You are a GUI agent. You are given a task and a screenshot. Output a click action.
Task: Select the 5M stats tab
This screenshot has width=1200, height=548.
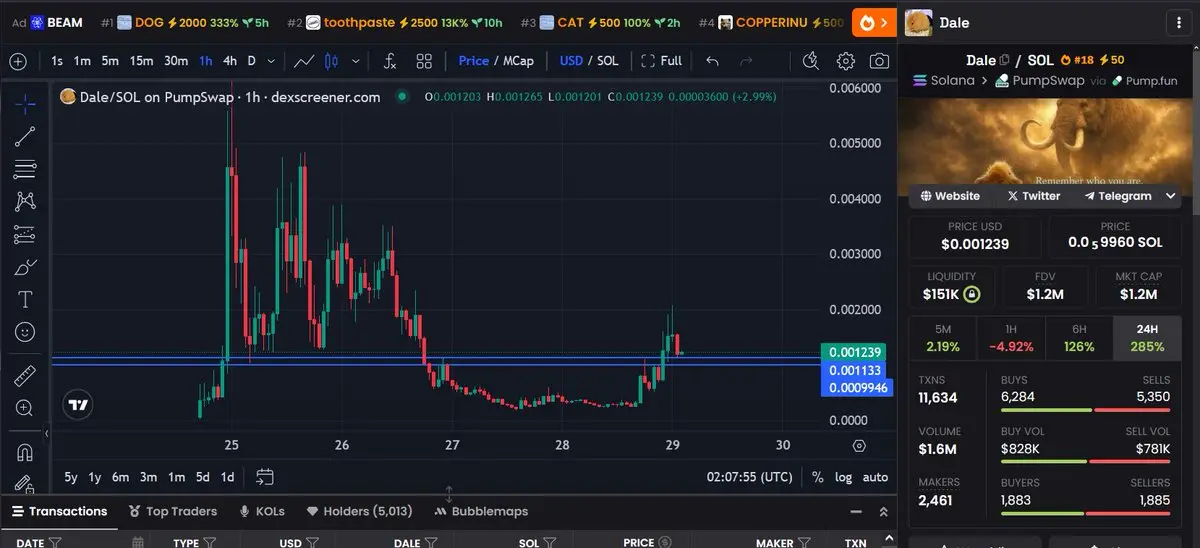click(942, 338)
